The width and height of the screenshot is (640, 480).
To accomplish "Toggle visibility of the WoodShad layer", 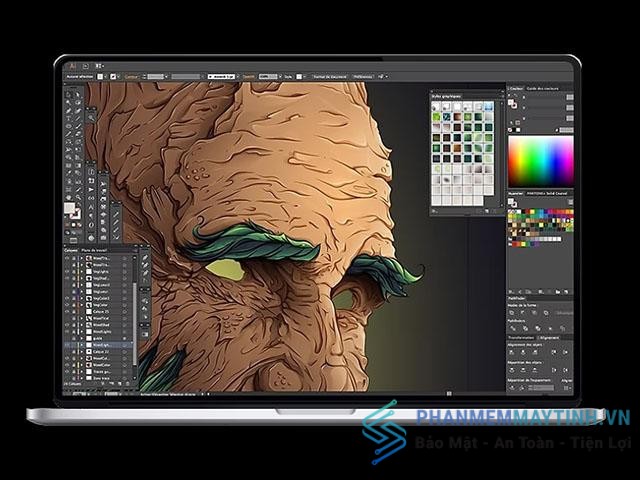I will point(67,325).
